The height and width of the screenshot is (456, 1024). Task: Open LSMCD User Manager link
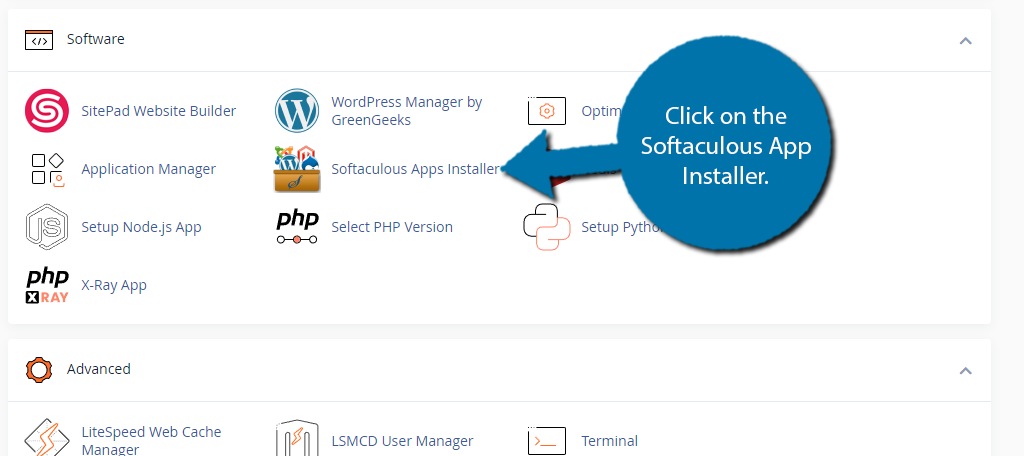[x=402, y=441]
